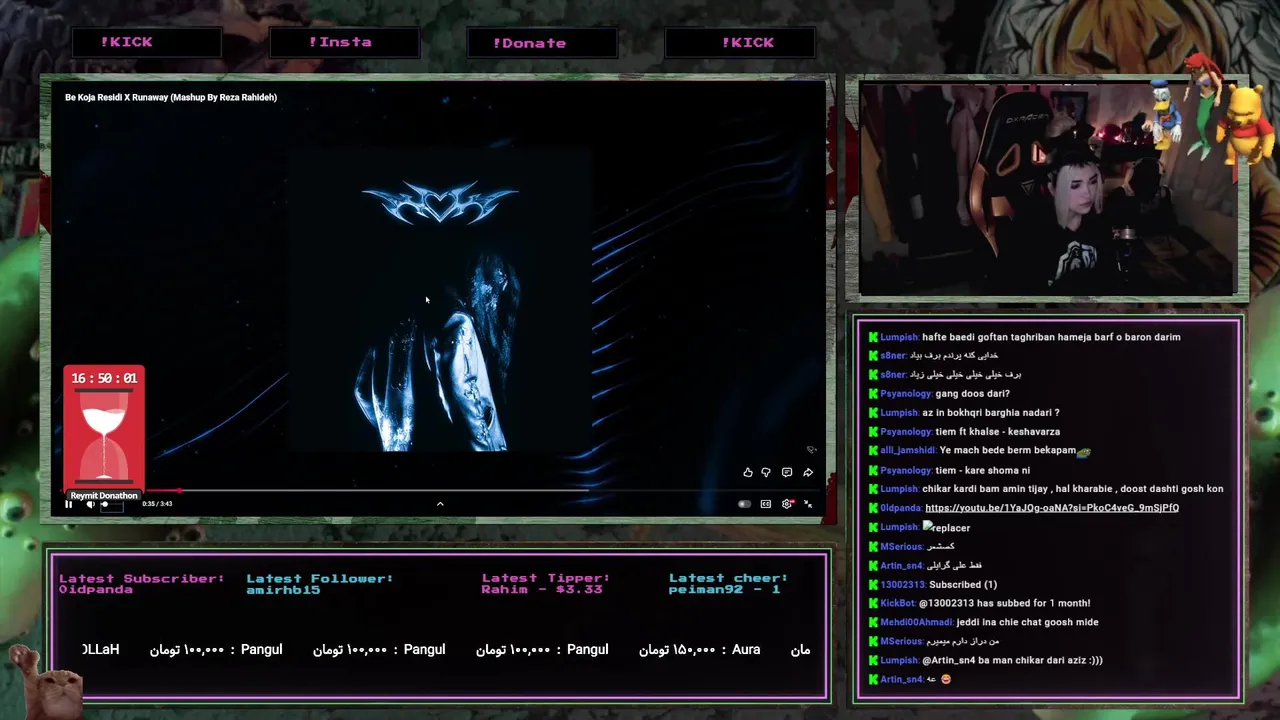The image size is (1280, 720).
Task: Click the Kick badge beside alli_jamshidi
Action: (x=873, y=451)
